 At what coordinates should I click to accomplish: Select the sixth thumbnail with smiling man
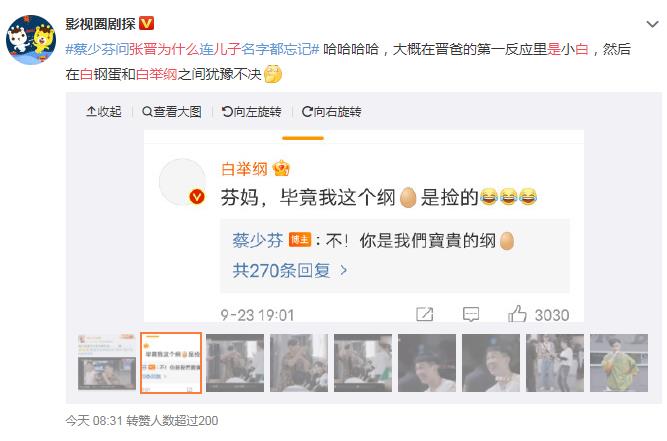click(x=427, y=362)
